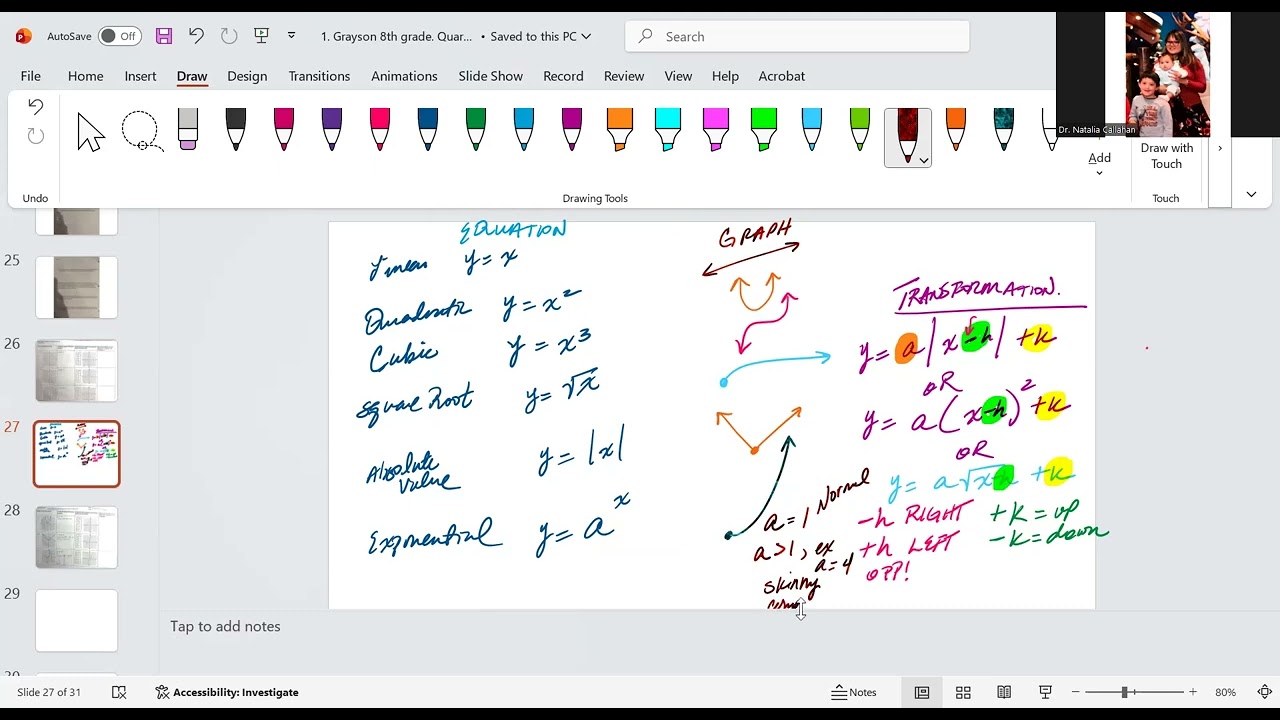Open the Acrobat tab
Image resolution: width=1280 pixels, height=720 pixels.
(x=781, y=76)
